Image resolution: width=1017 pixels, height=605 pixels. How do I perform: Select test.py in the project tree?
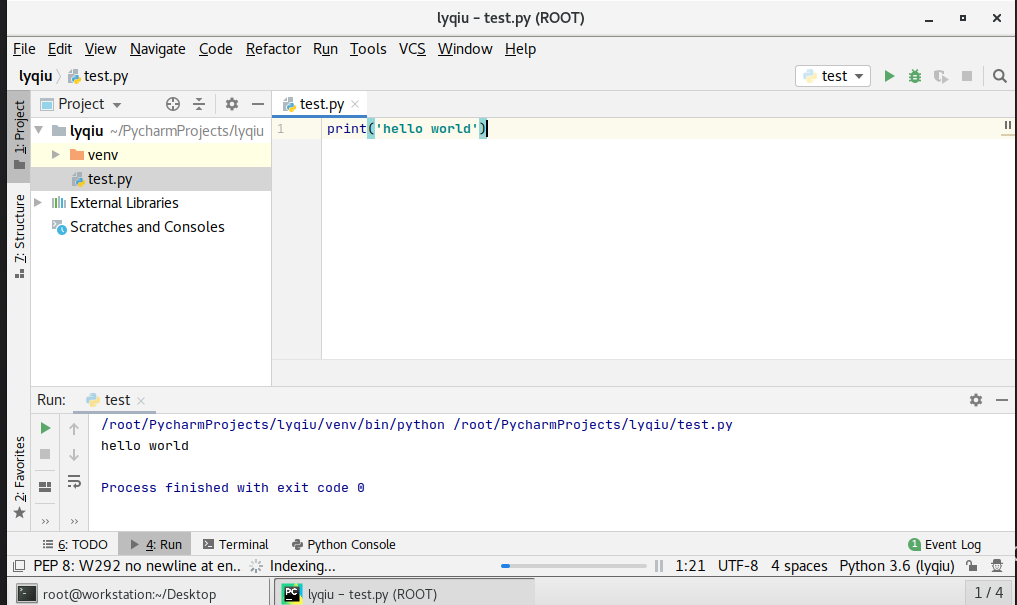tap(150, 179)
